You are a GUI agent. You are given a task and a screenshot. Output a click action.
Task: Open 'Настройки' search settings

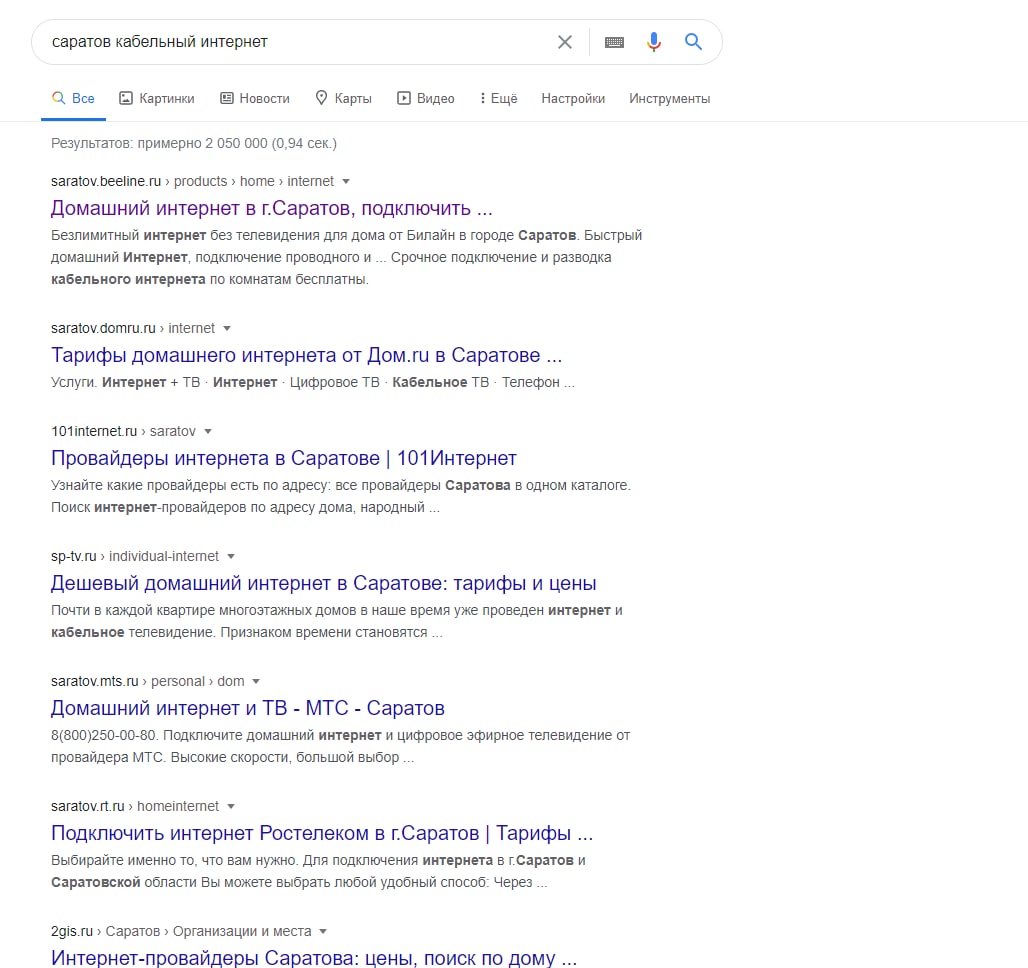[x=573, y=98]
